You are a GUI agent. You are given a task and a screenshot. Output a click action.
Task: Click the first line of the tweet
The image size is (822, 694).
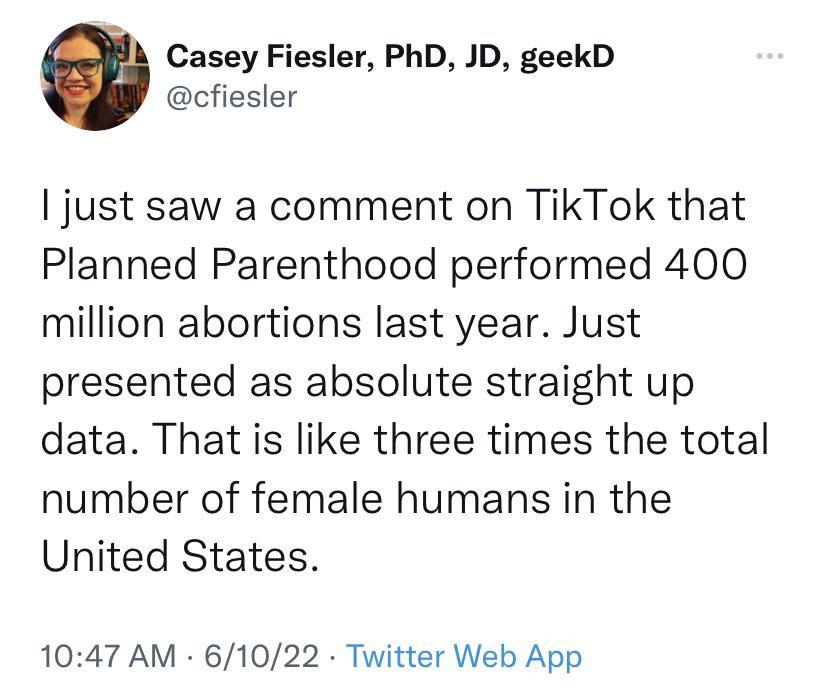[x=393, y=206]
